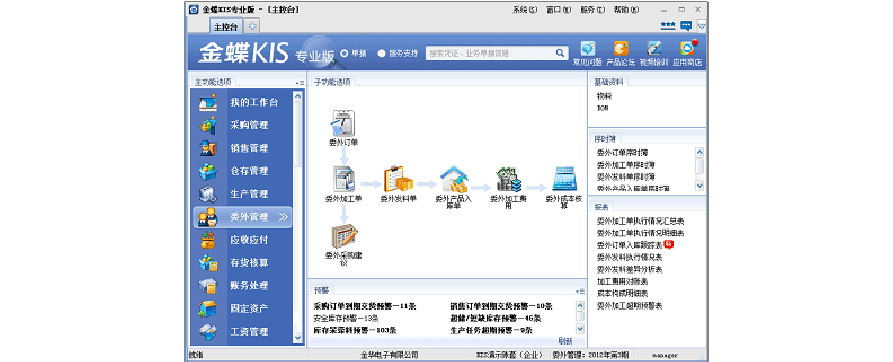Click 采购订单到期交货预警 entry

tap(364, 306)
